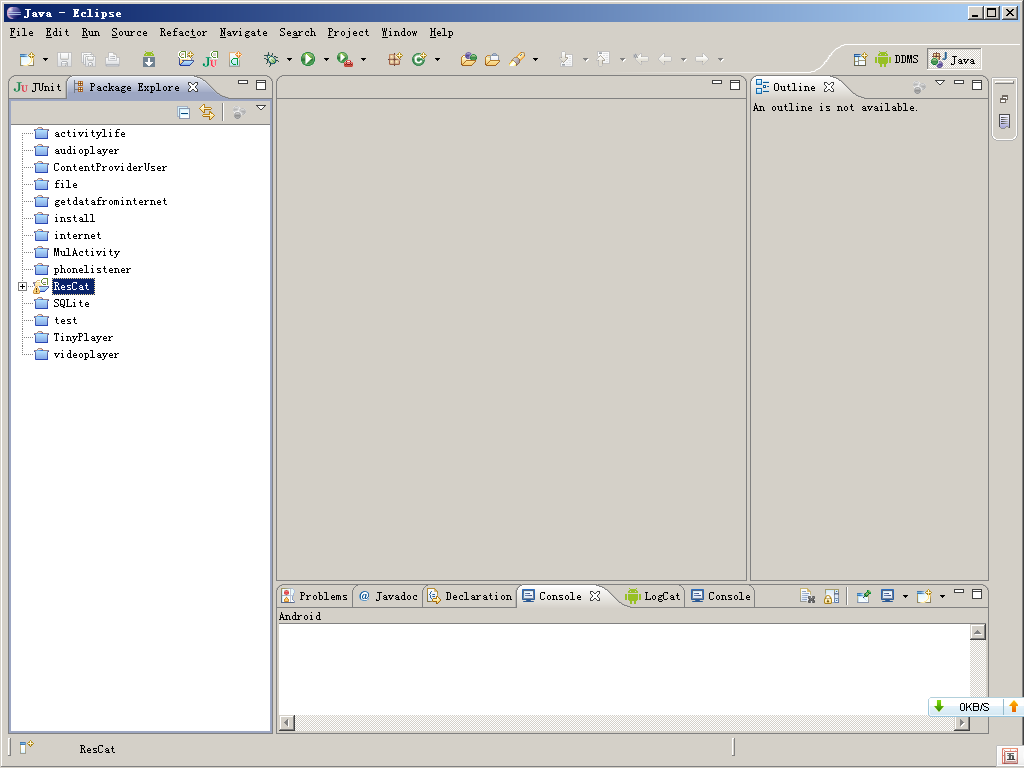Screen dimensions: 1024x768
Task: Click the Console horizontal scrollbar right arrow
Action: [x=962, y=723]
